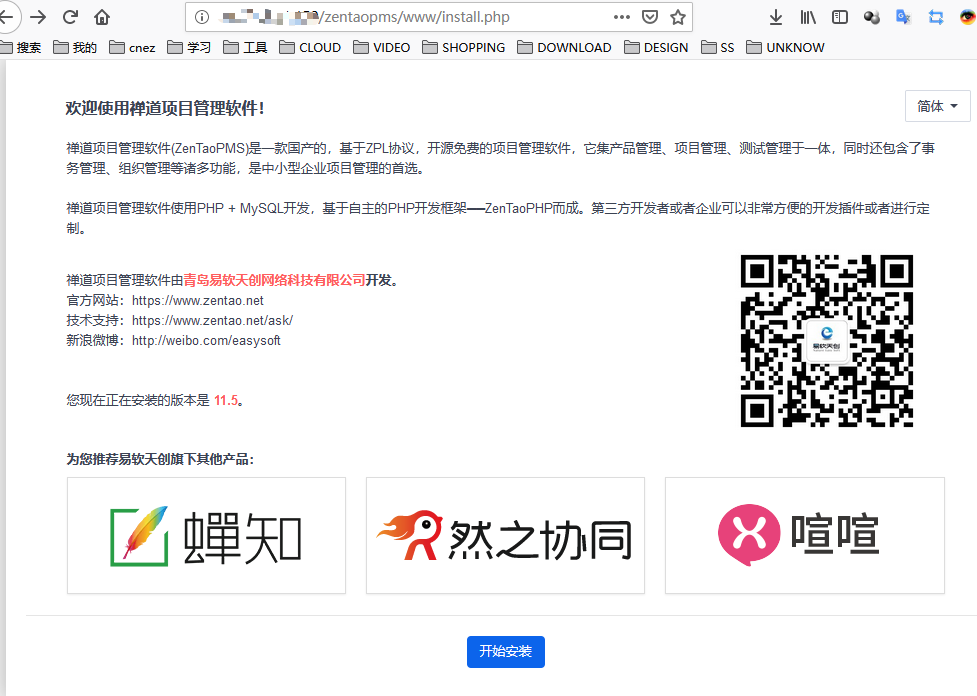Reload the install page
The image size is (977, 696).
point(70,17)
